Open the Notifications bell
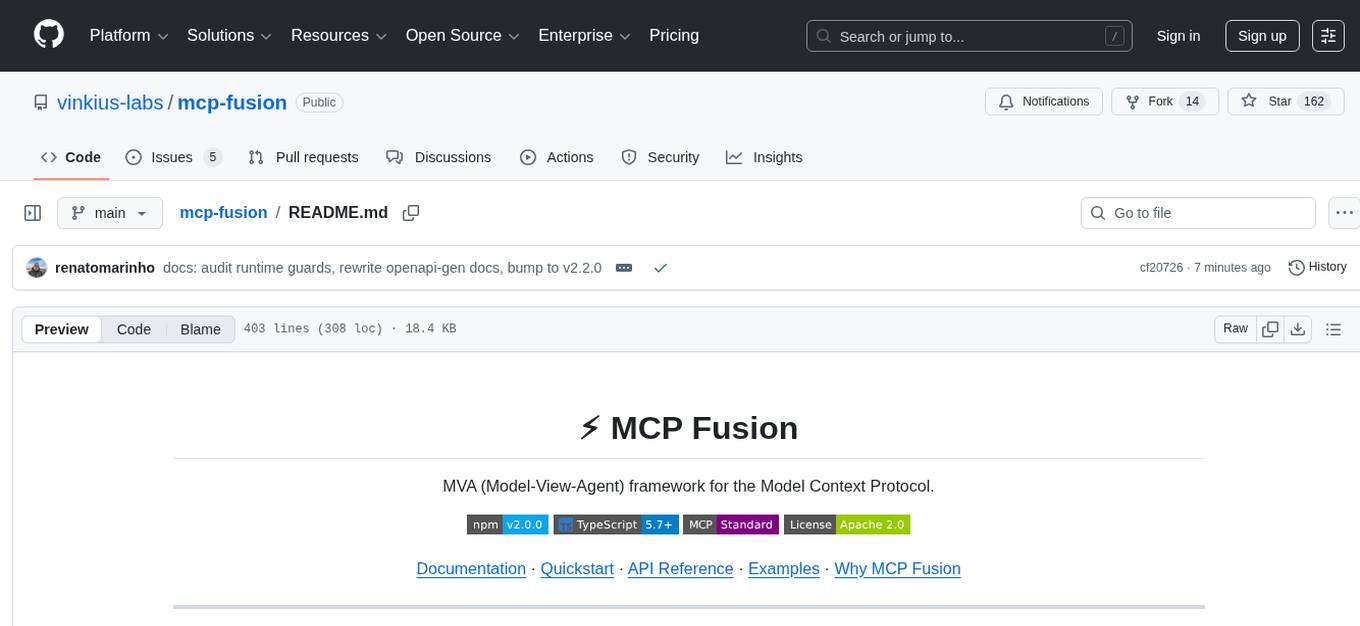 (1044, 101)
